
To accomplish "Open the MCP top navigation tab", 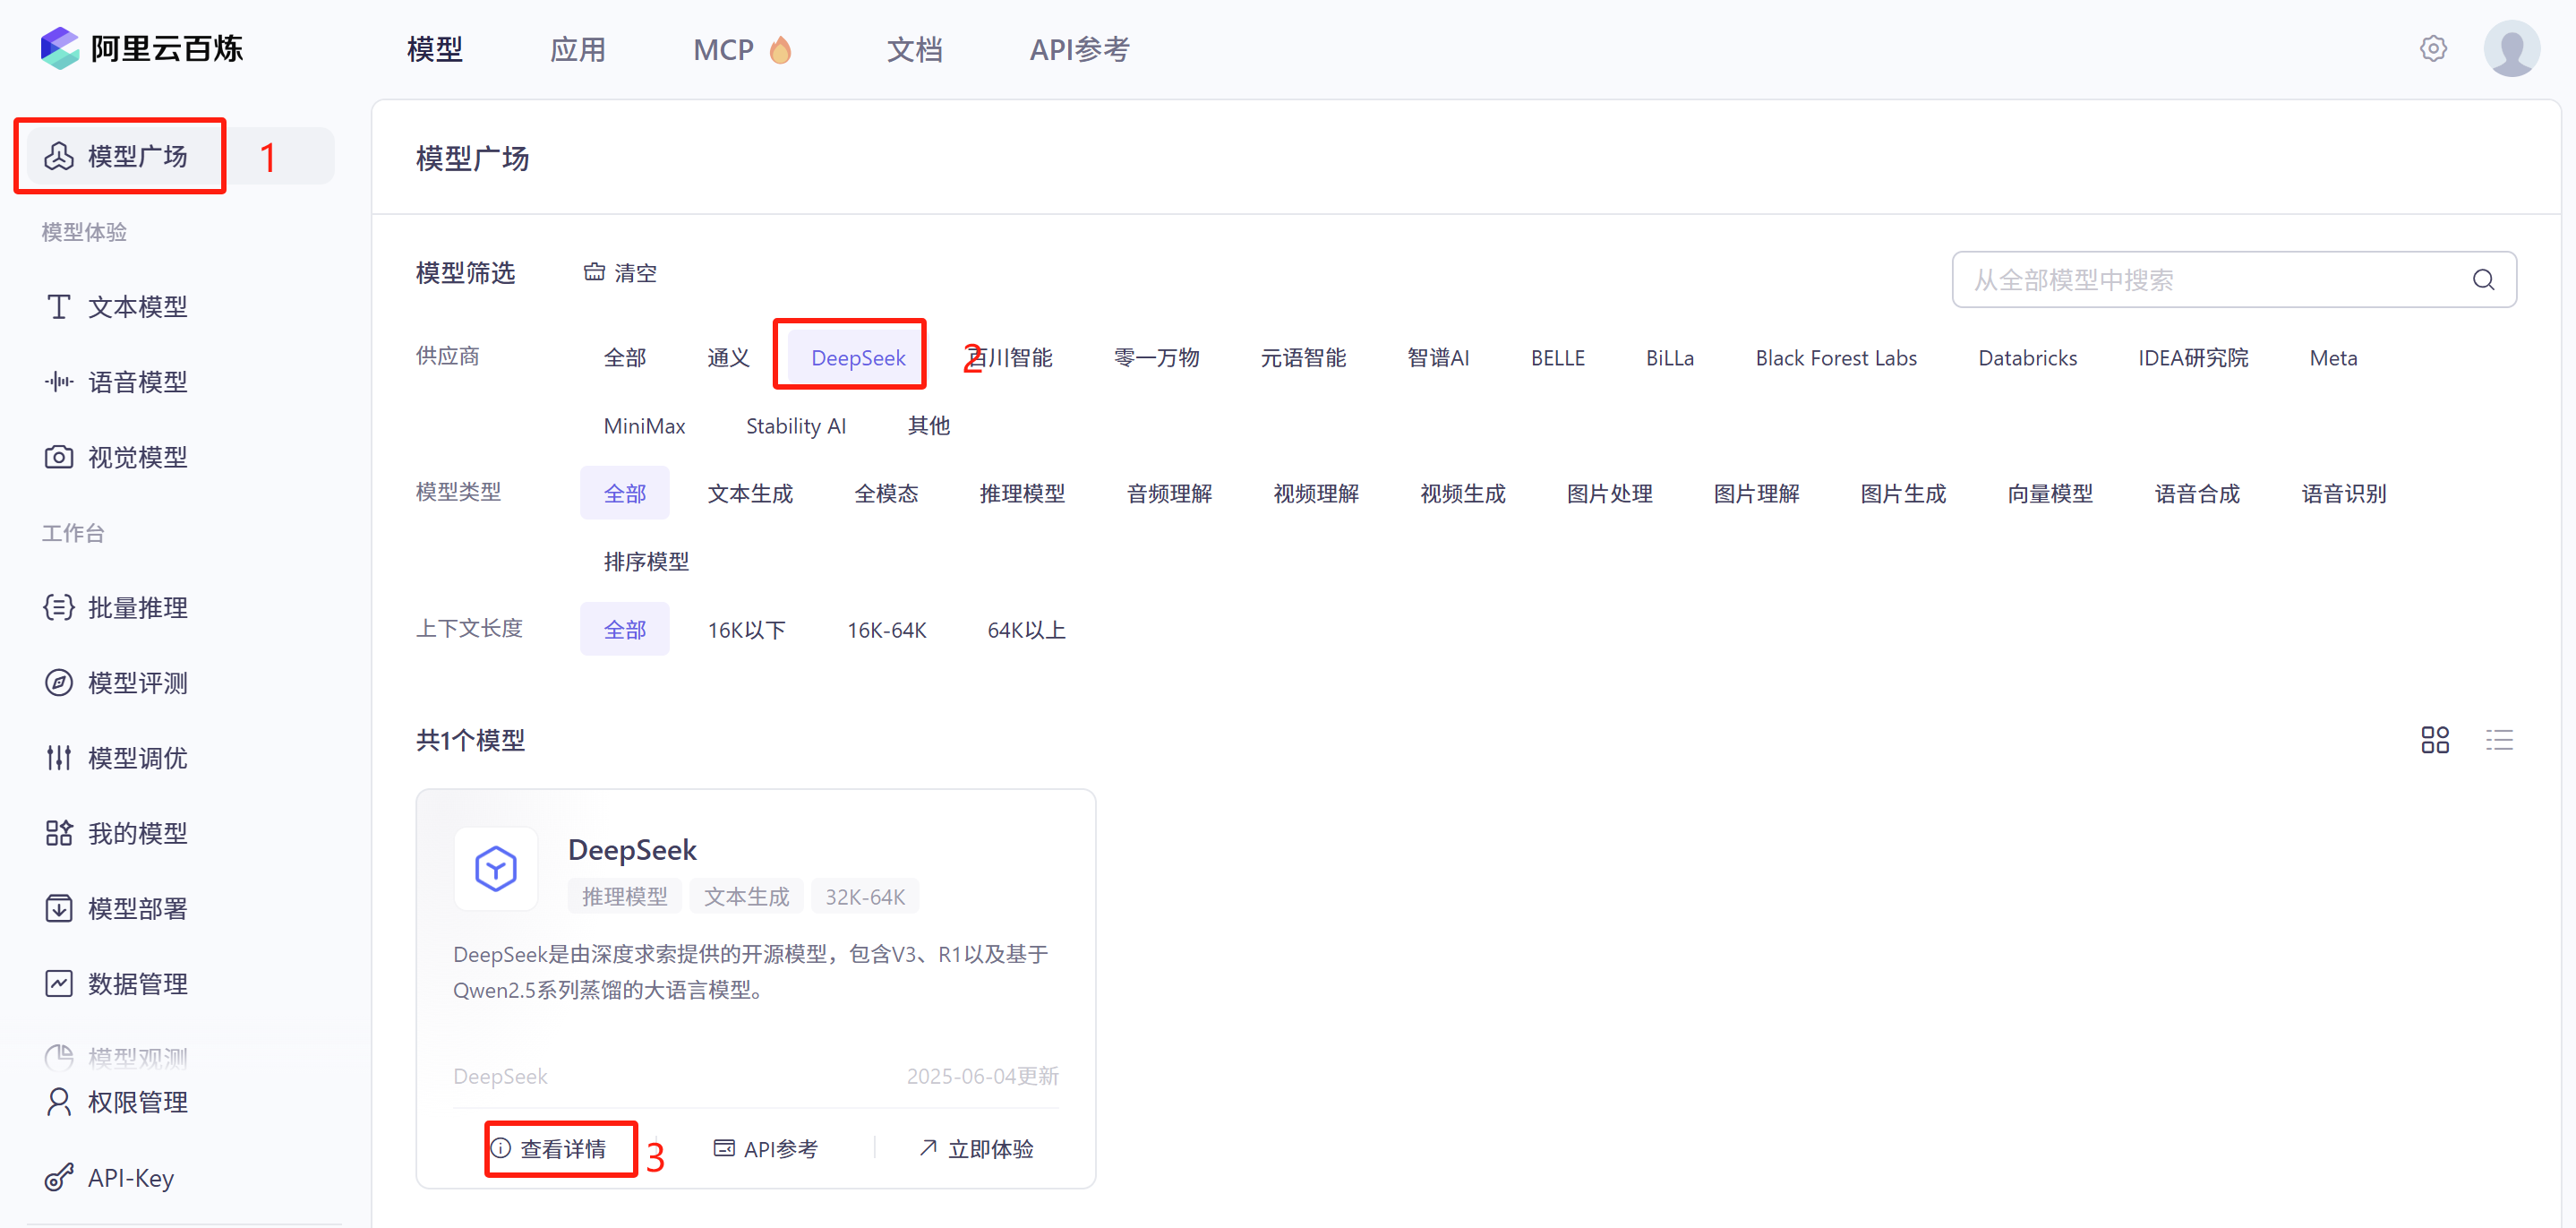I will pos(724,49).
